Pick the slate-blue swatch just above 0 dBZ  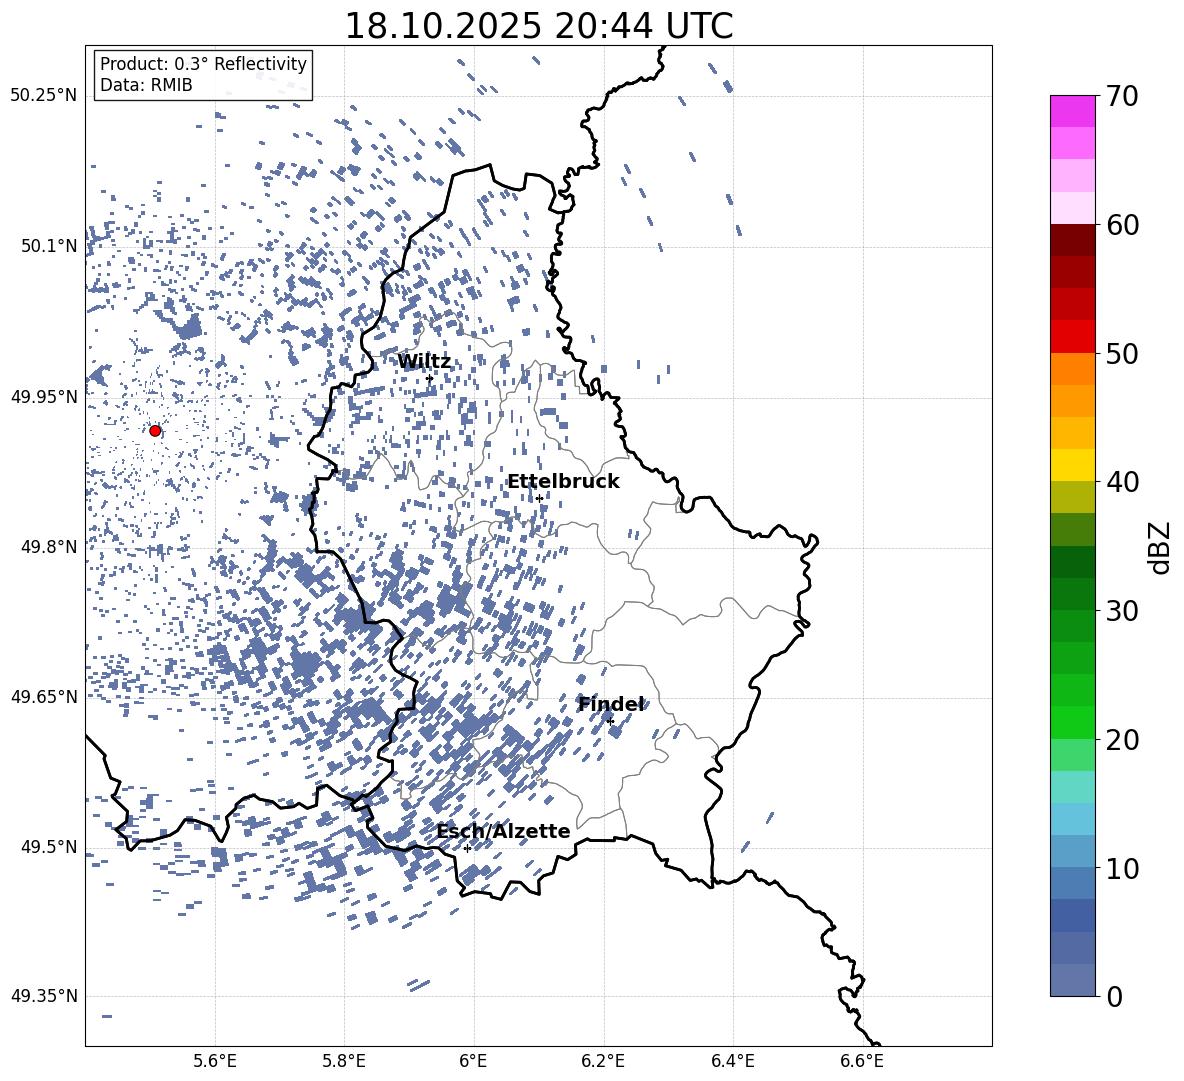(1072, 980)
